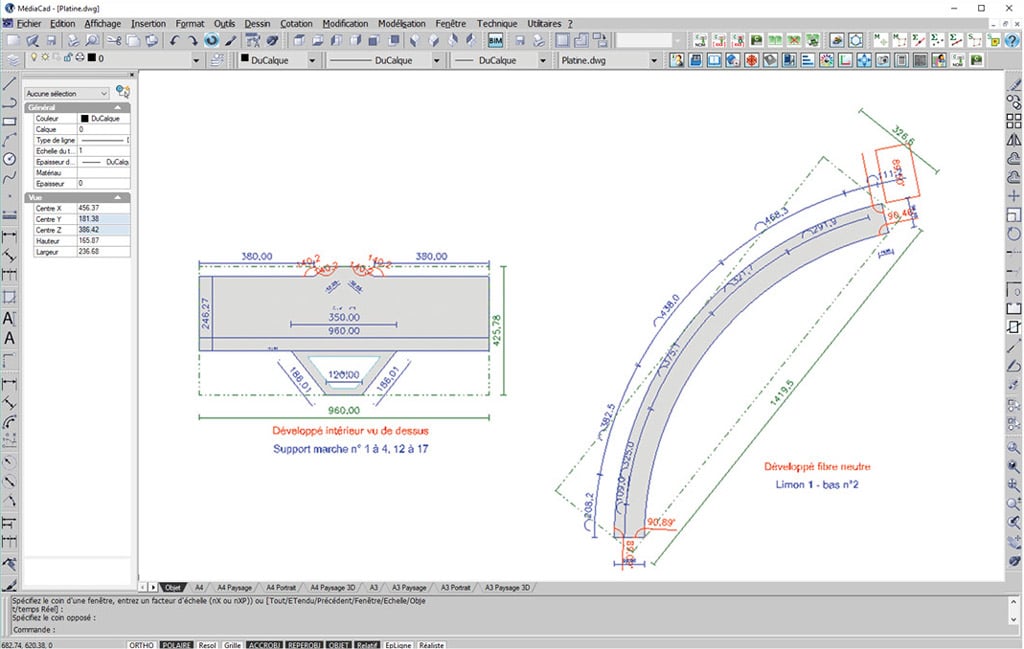
Task: Toggle ACCROBJ object snap
Action: pos(264,644)
